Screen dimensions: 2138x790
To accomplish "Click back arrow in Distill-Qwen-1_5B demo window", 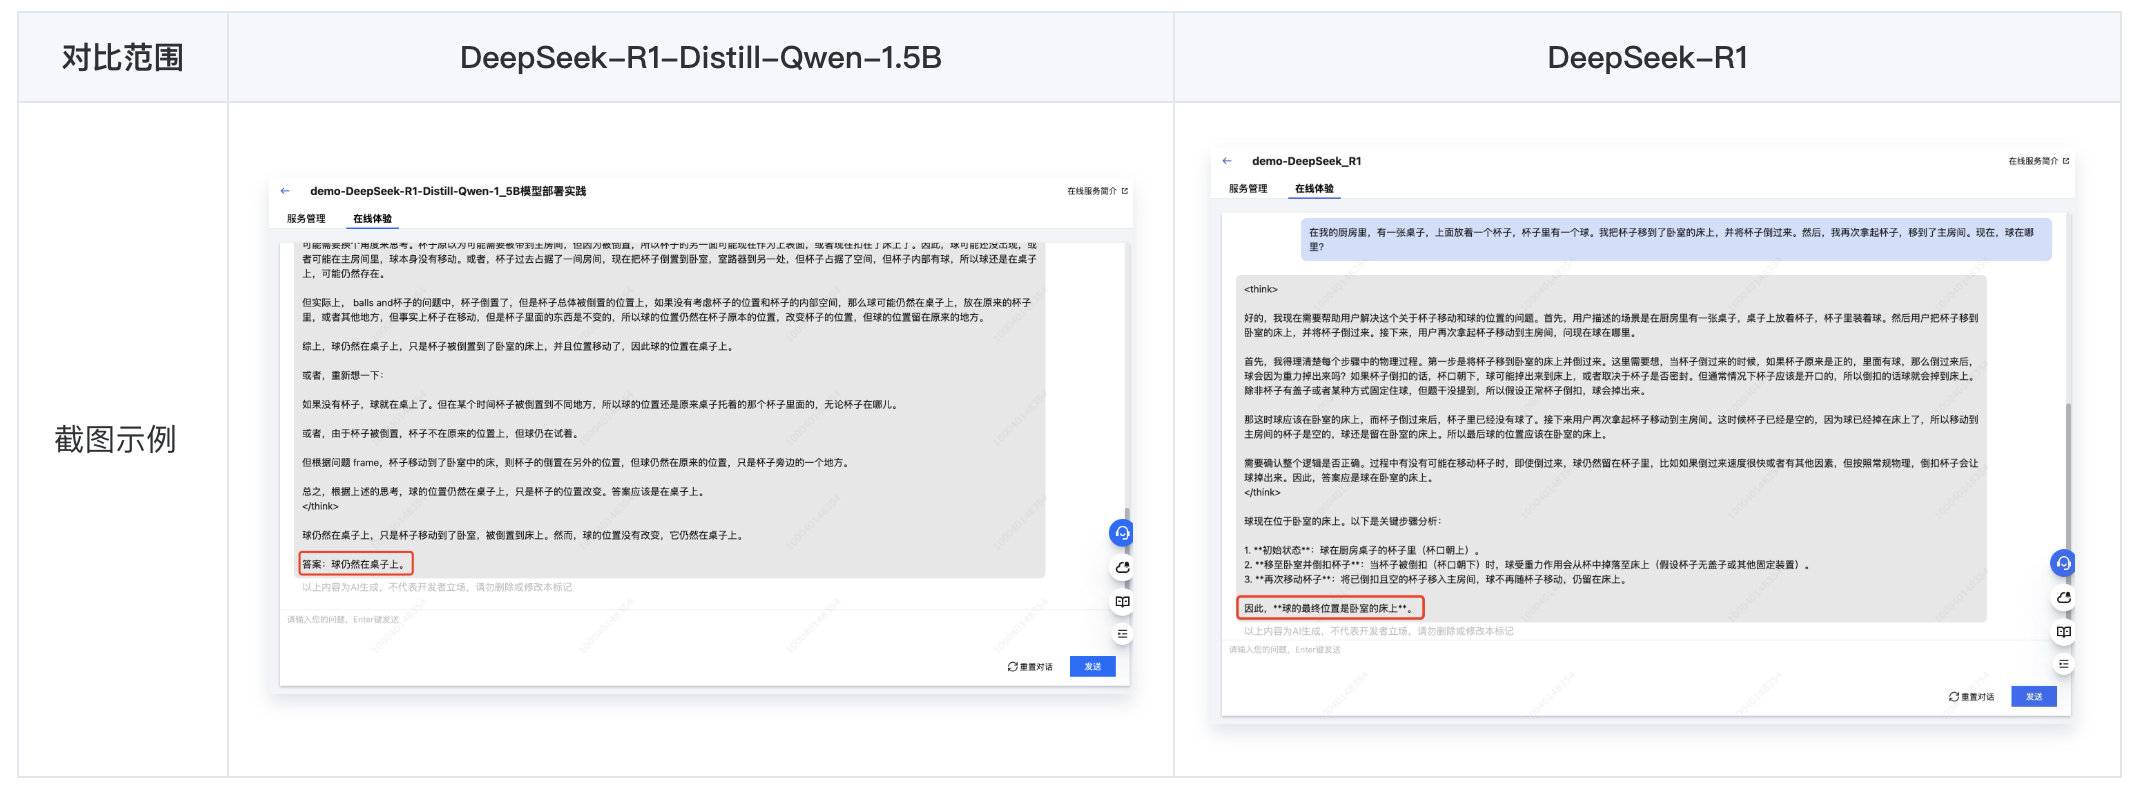I will pos(285,191).
